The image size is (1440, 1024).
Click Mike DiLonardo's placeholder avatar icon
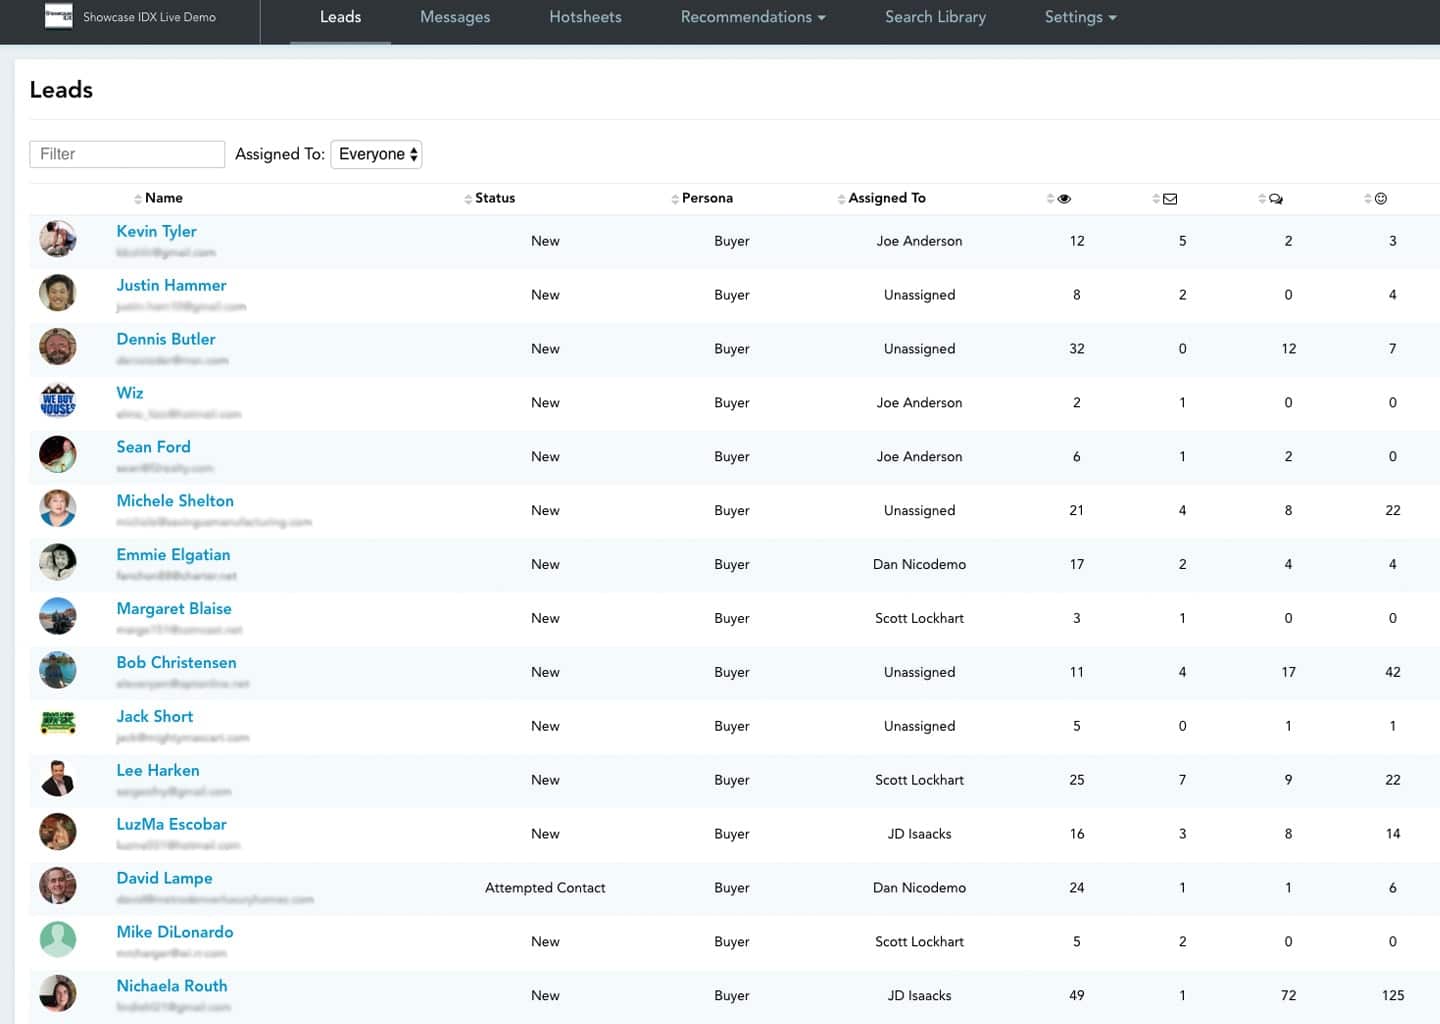point(57,939)
